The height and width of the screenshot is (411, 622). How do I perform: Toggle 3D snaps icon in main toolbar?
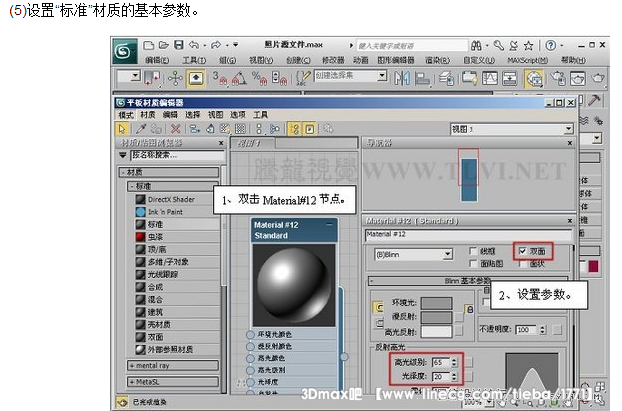pos(219,78)
